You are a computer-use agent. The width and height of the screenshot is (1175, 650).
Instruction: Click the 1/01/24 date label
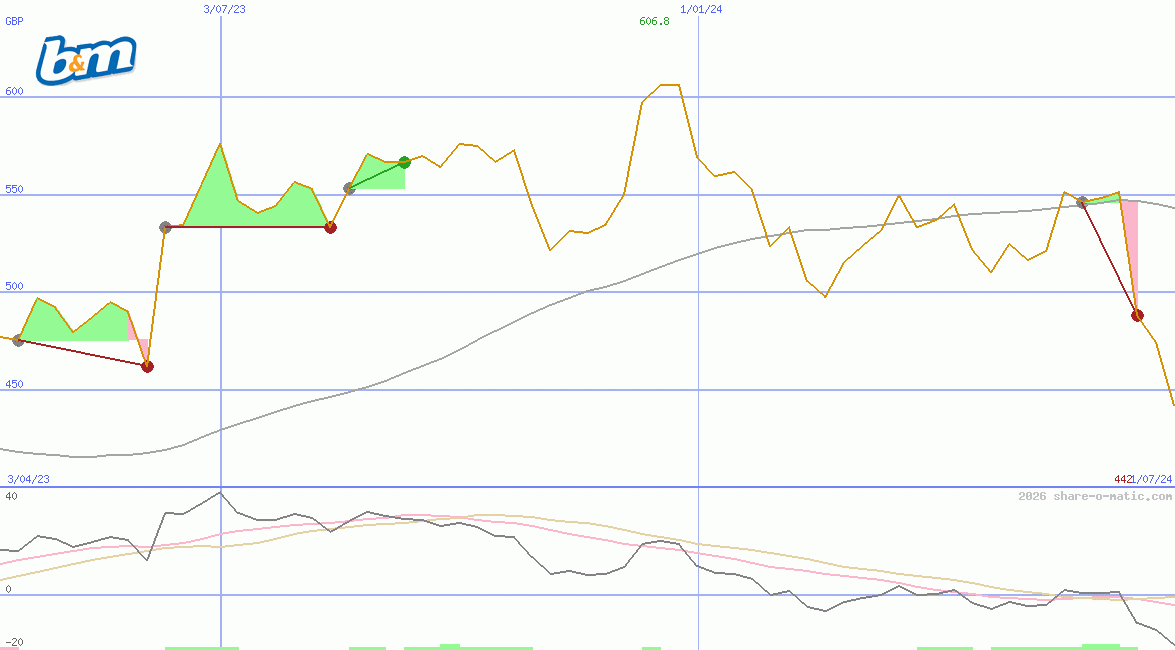(x=701, y=9)
